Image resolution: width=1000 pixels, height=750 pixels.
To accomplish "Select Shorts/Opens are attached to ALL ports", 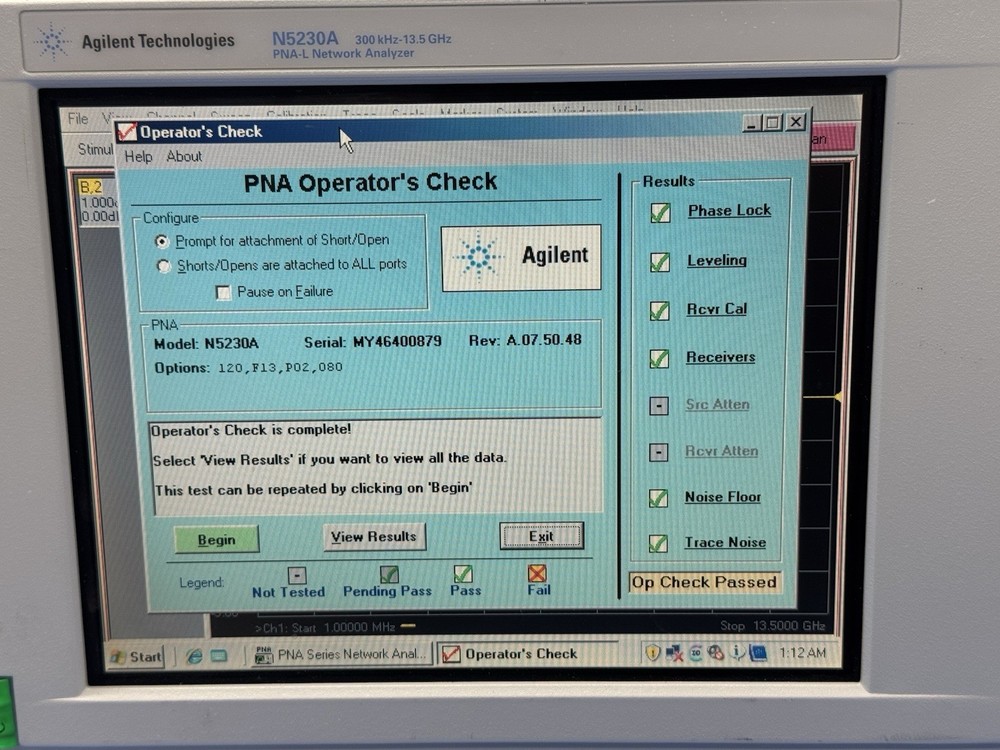I will [161, 265].
